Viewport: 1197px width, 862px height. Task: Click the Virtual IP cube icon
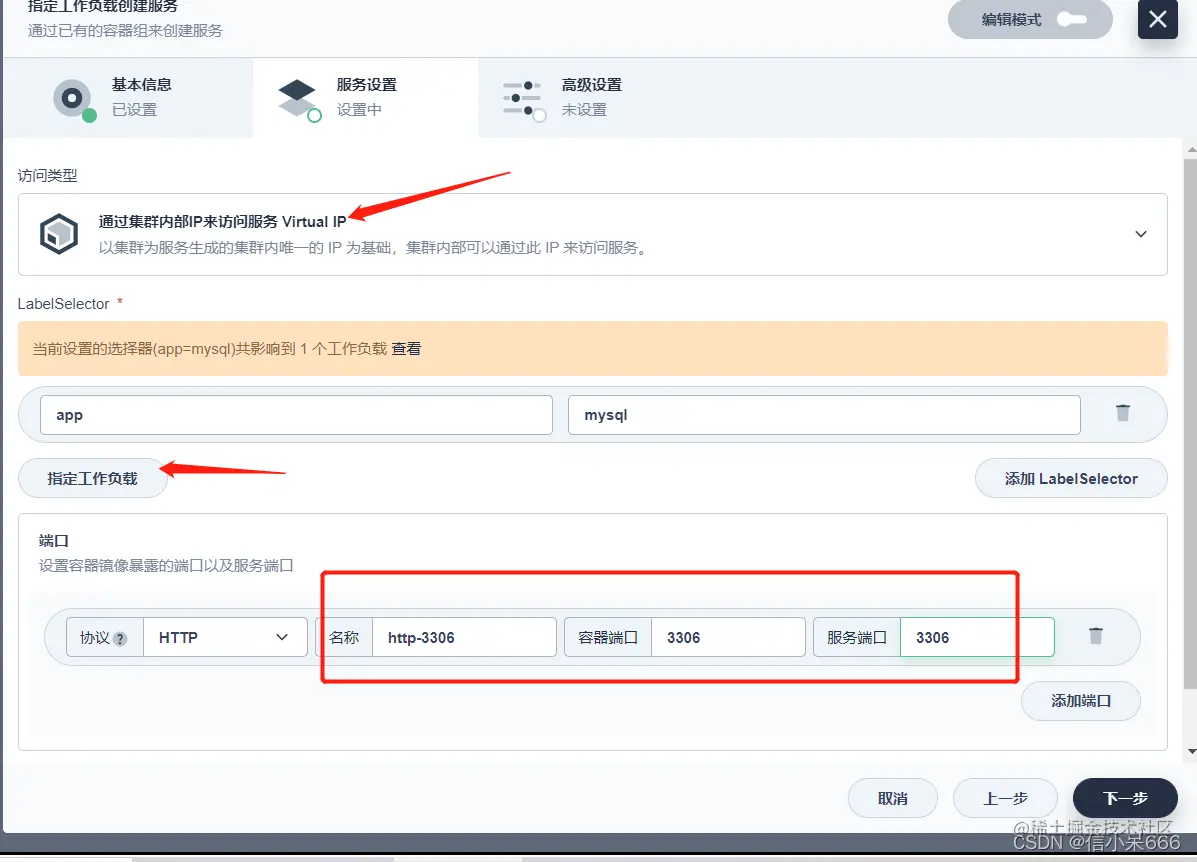pos(59,234)
